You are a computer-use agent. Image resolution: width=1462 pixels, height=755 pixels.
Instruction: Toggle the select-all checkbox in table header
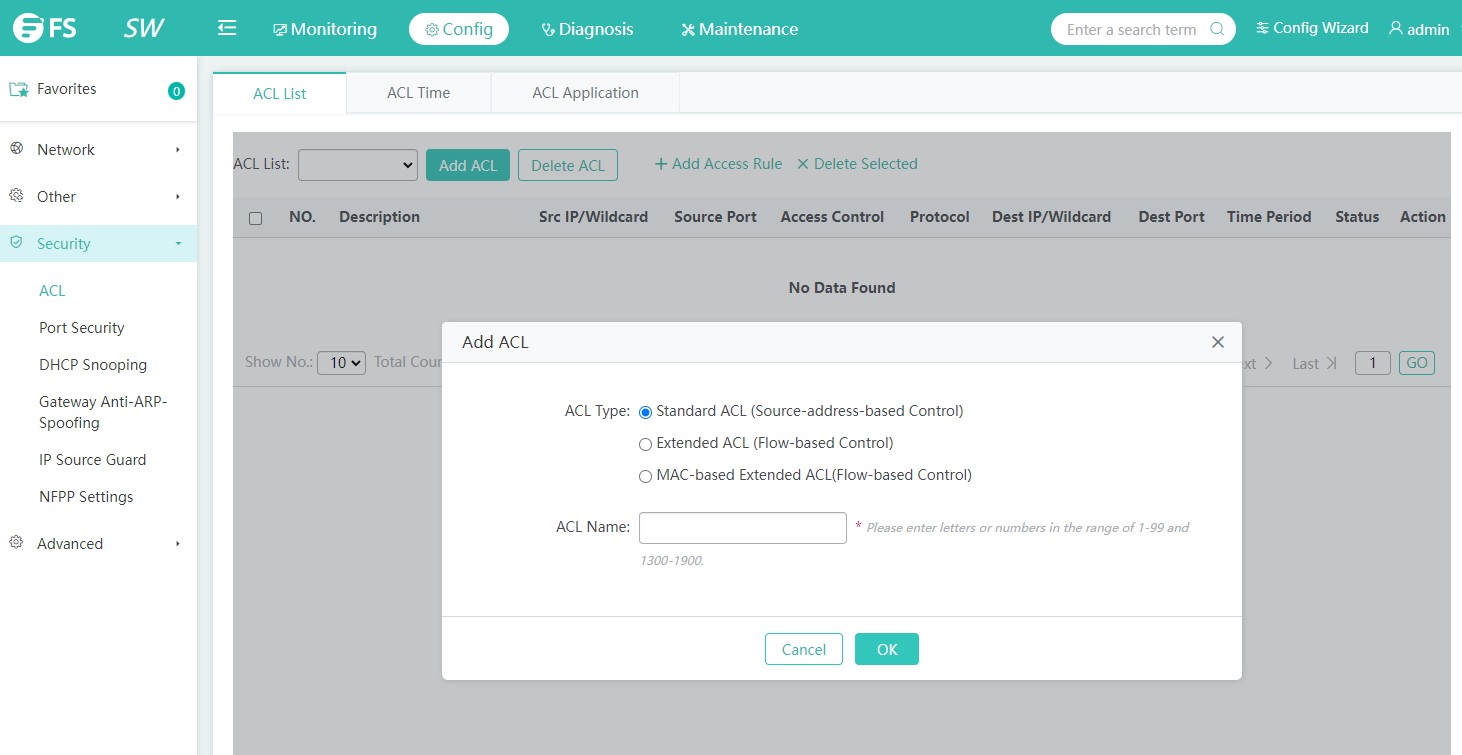pos(255,218)
